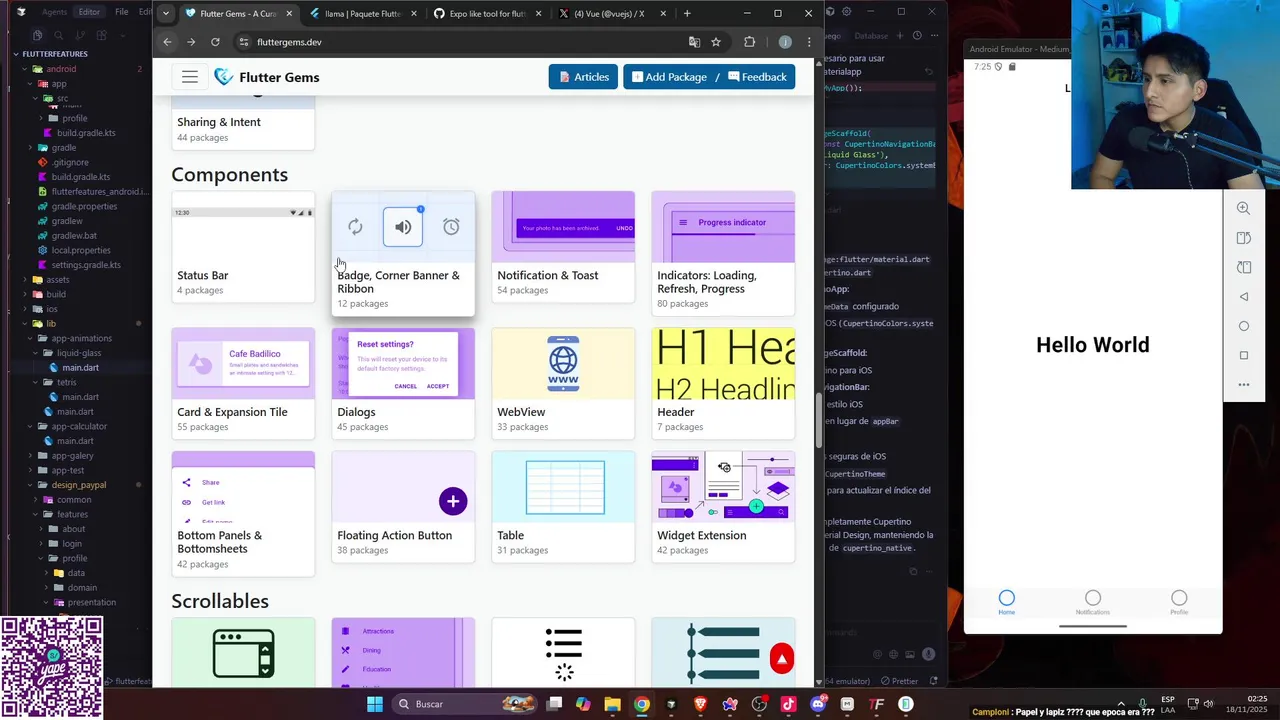Viewport: 1280px width, 720px height.
Task: Select the Agents mode tab
Action: 54,12
